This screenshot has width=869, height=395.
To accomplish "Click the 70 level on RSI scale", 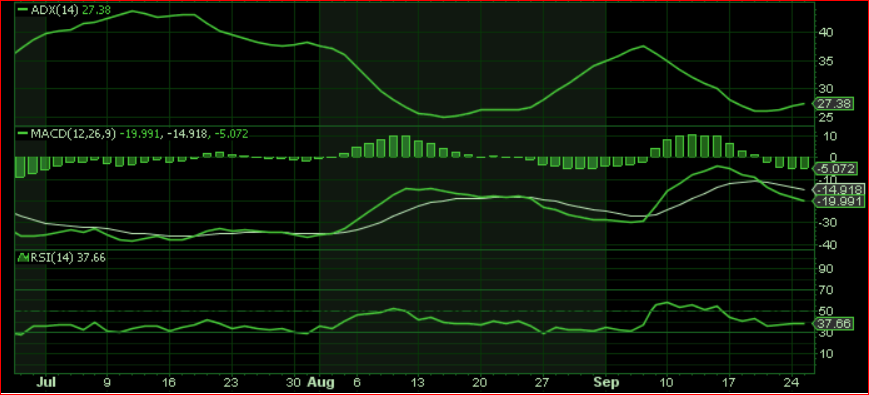I will point(826,289).
